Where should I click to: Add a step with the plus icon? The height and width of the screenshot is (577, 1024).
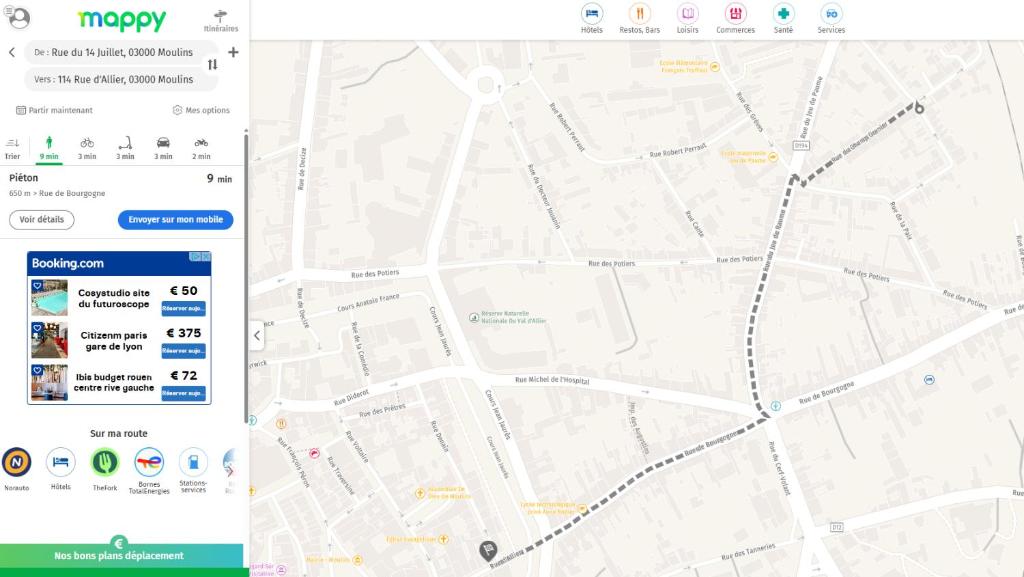[233, 52]
